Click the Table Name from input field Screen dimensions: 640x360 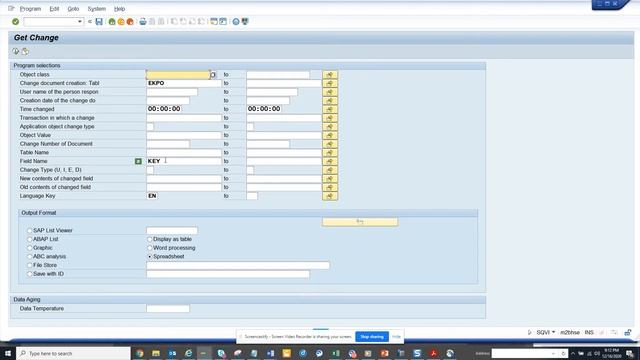coord(184,153)
